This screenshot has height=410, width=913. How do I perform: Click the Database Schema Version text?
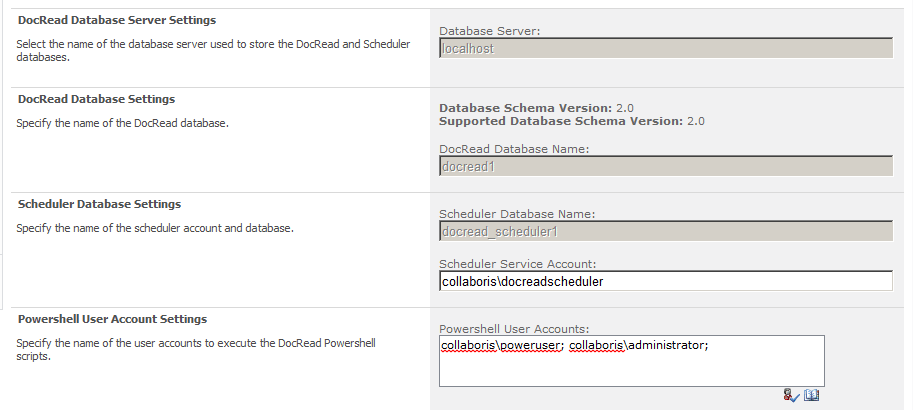[x=537, y=108]
